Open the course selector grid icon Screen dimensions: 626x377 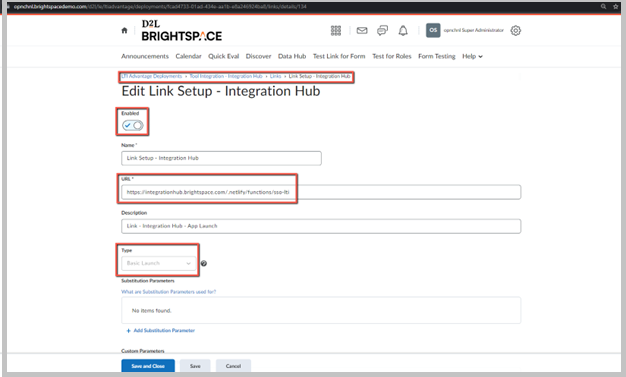[x=336, y=30]
